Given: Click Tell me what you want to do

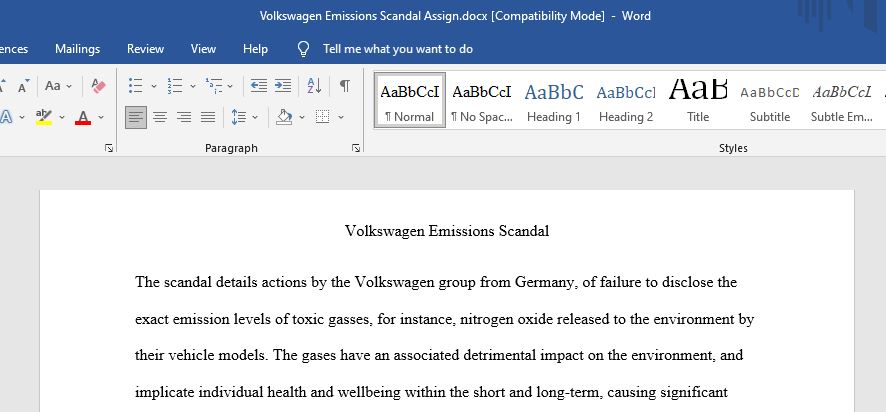Looking at the screenshot, I should 398,49.
